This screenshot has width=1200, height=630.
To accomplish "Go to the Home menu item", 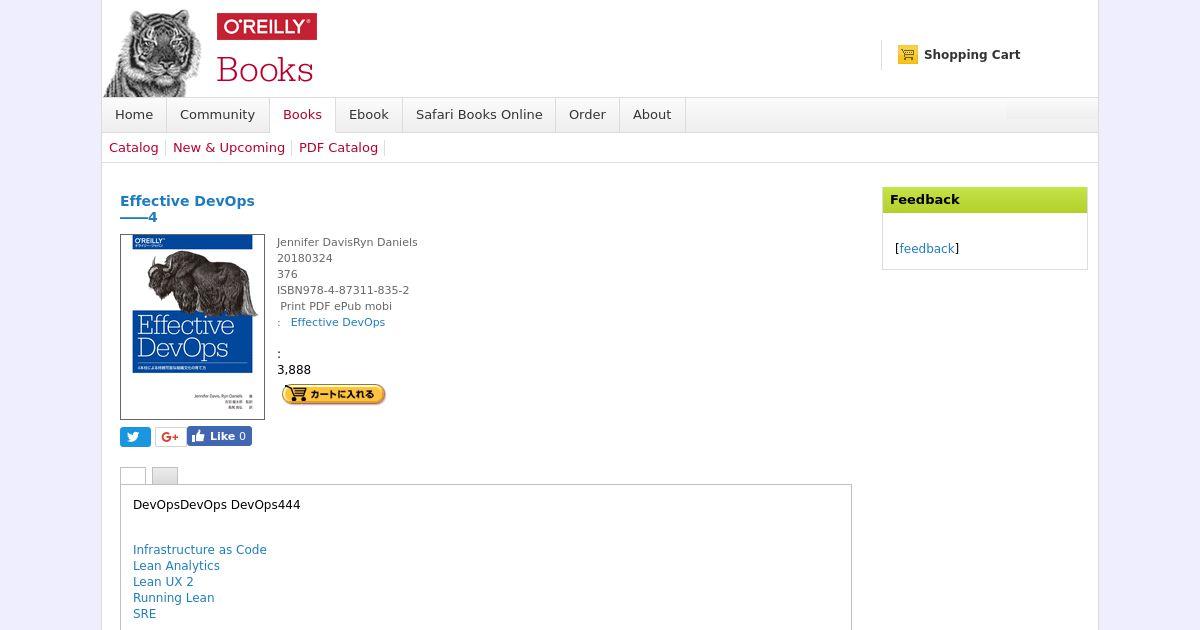I will click(134, 115).
